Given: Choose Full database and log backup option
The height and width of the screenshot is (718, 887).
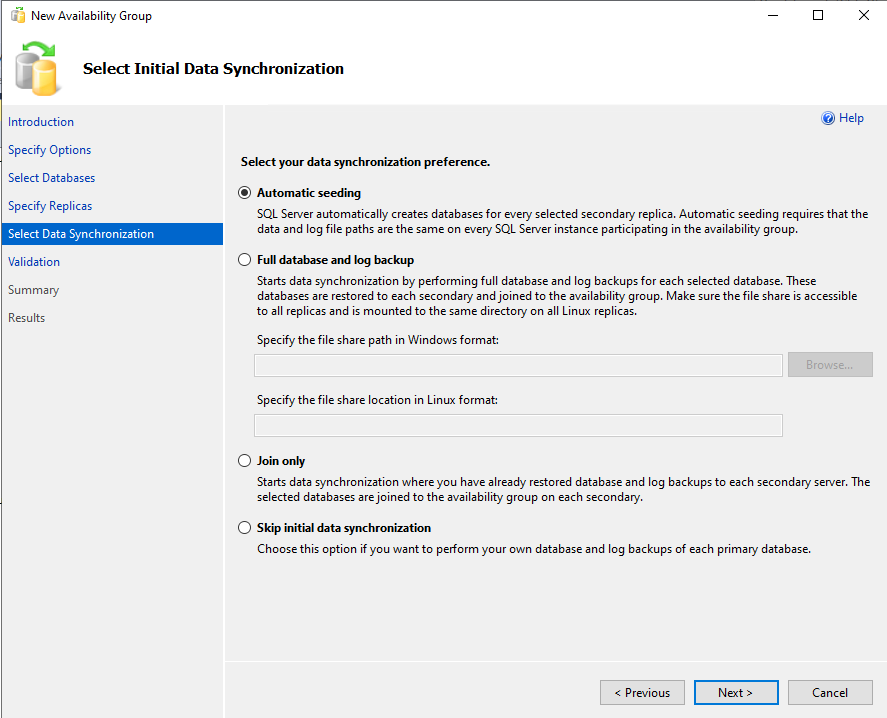Looking at the screenshot, I should coord(245,260).
